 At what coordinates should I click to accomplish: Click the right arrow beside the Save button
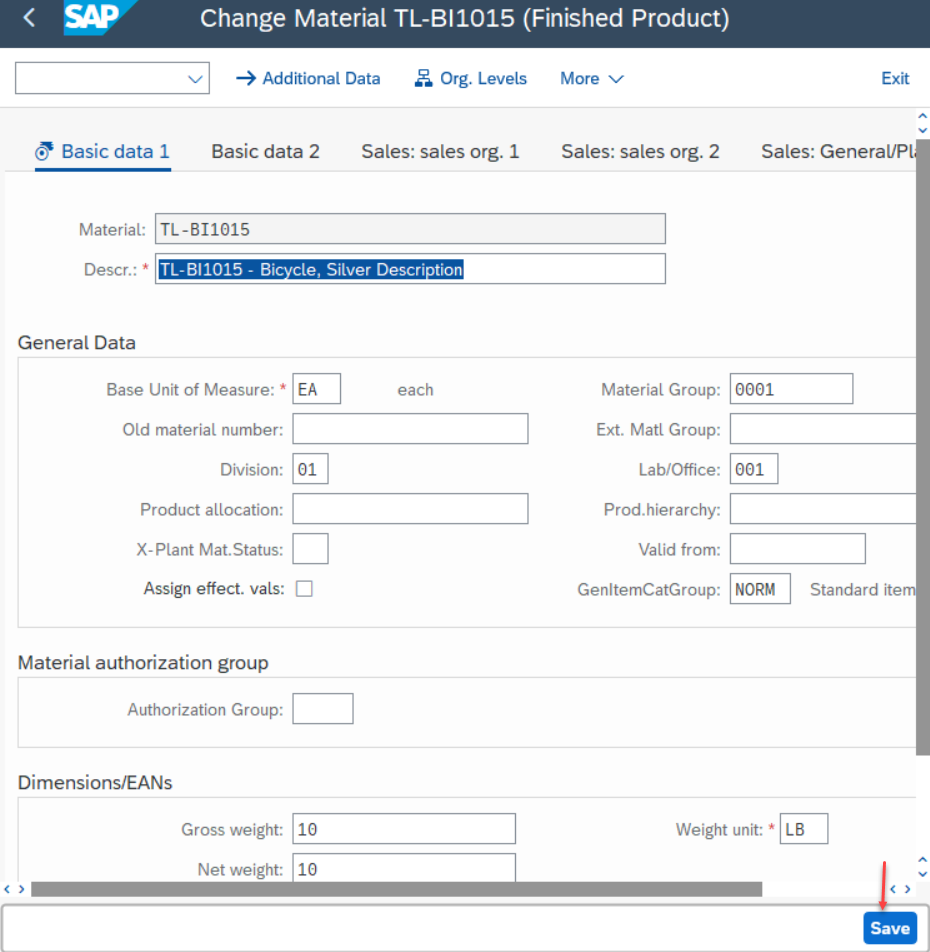[x=908, y=889]
